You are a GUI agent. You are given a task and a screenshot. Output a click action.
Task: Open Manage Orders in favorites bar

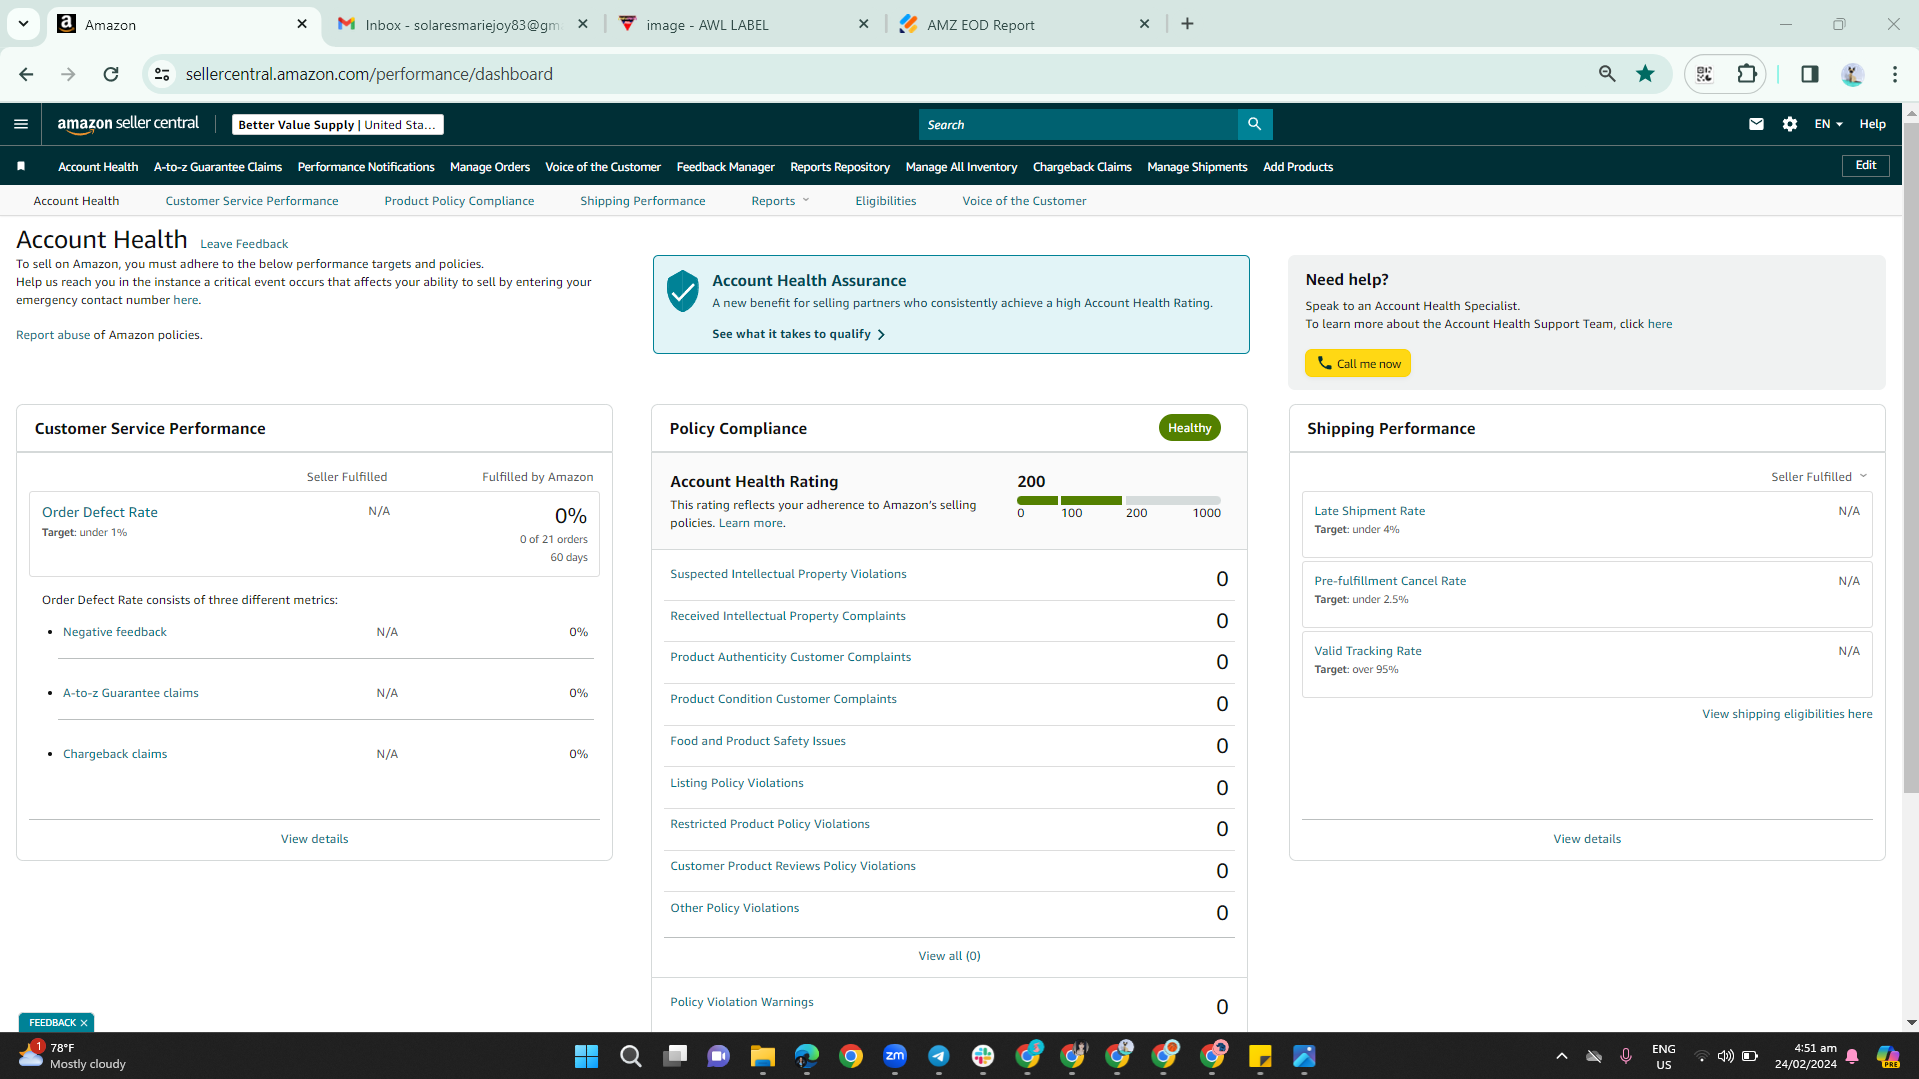tap(490, 167)
